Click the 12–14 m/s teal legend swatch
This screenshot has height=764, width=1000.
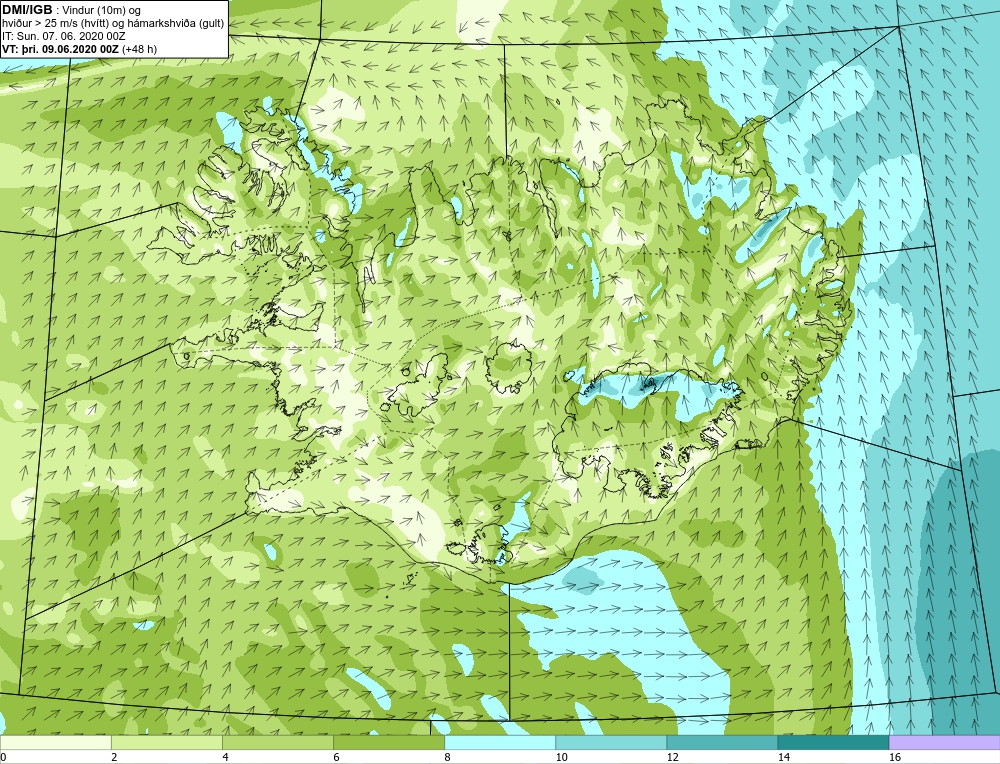coord(721,742)
